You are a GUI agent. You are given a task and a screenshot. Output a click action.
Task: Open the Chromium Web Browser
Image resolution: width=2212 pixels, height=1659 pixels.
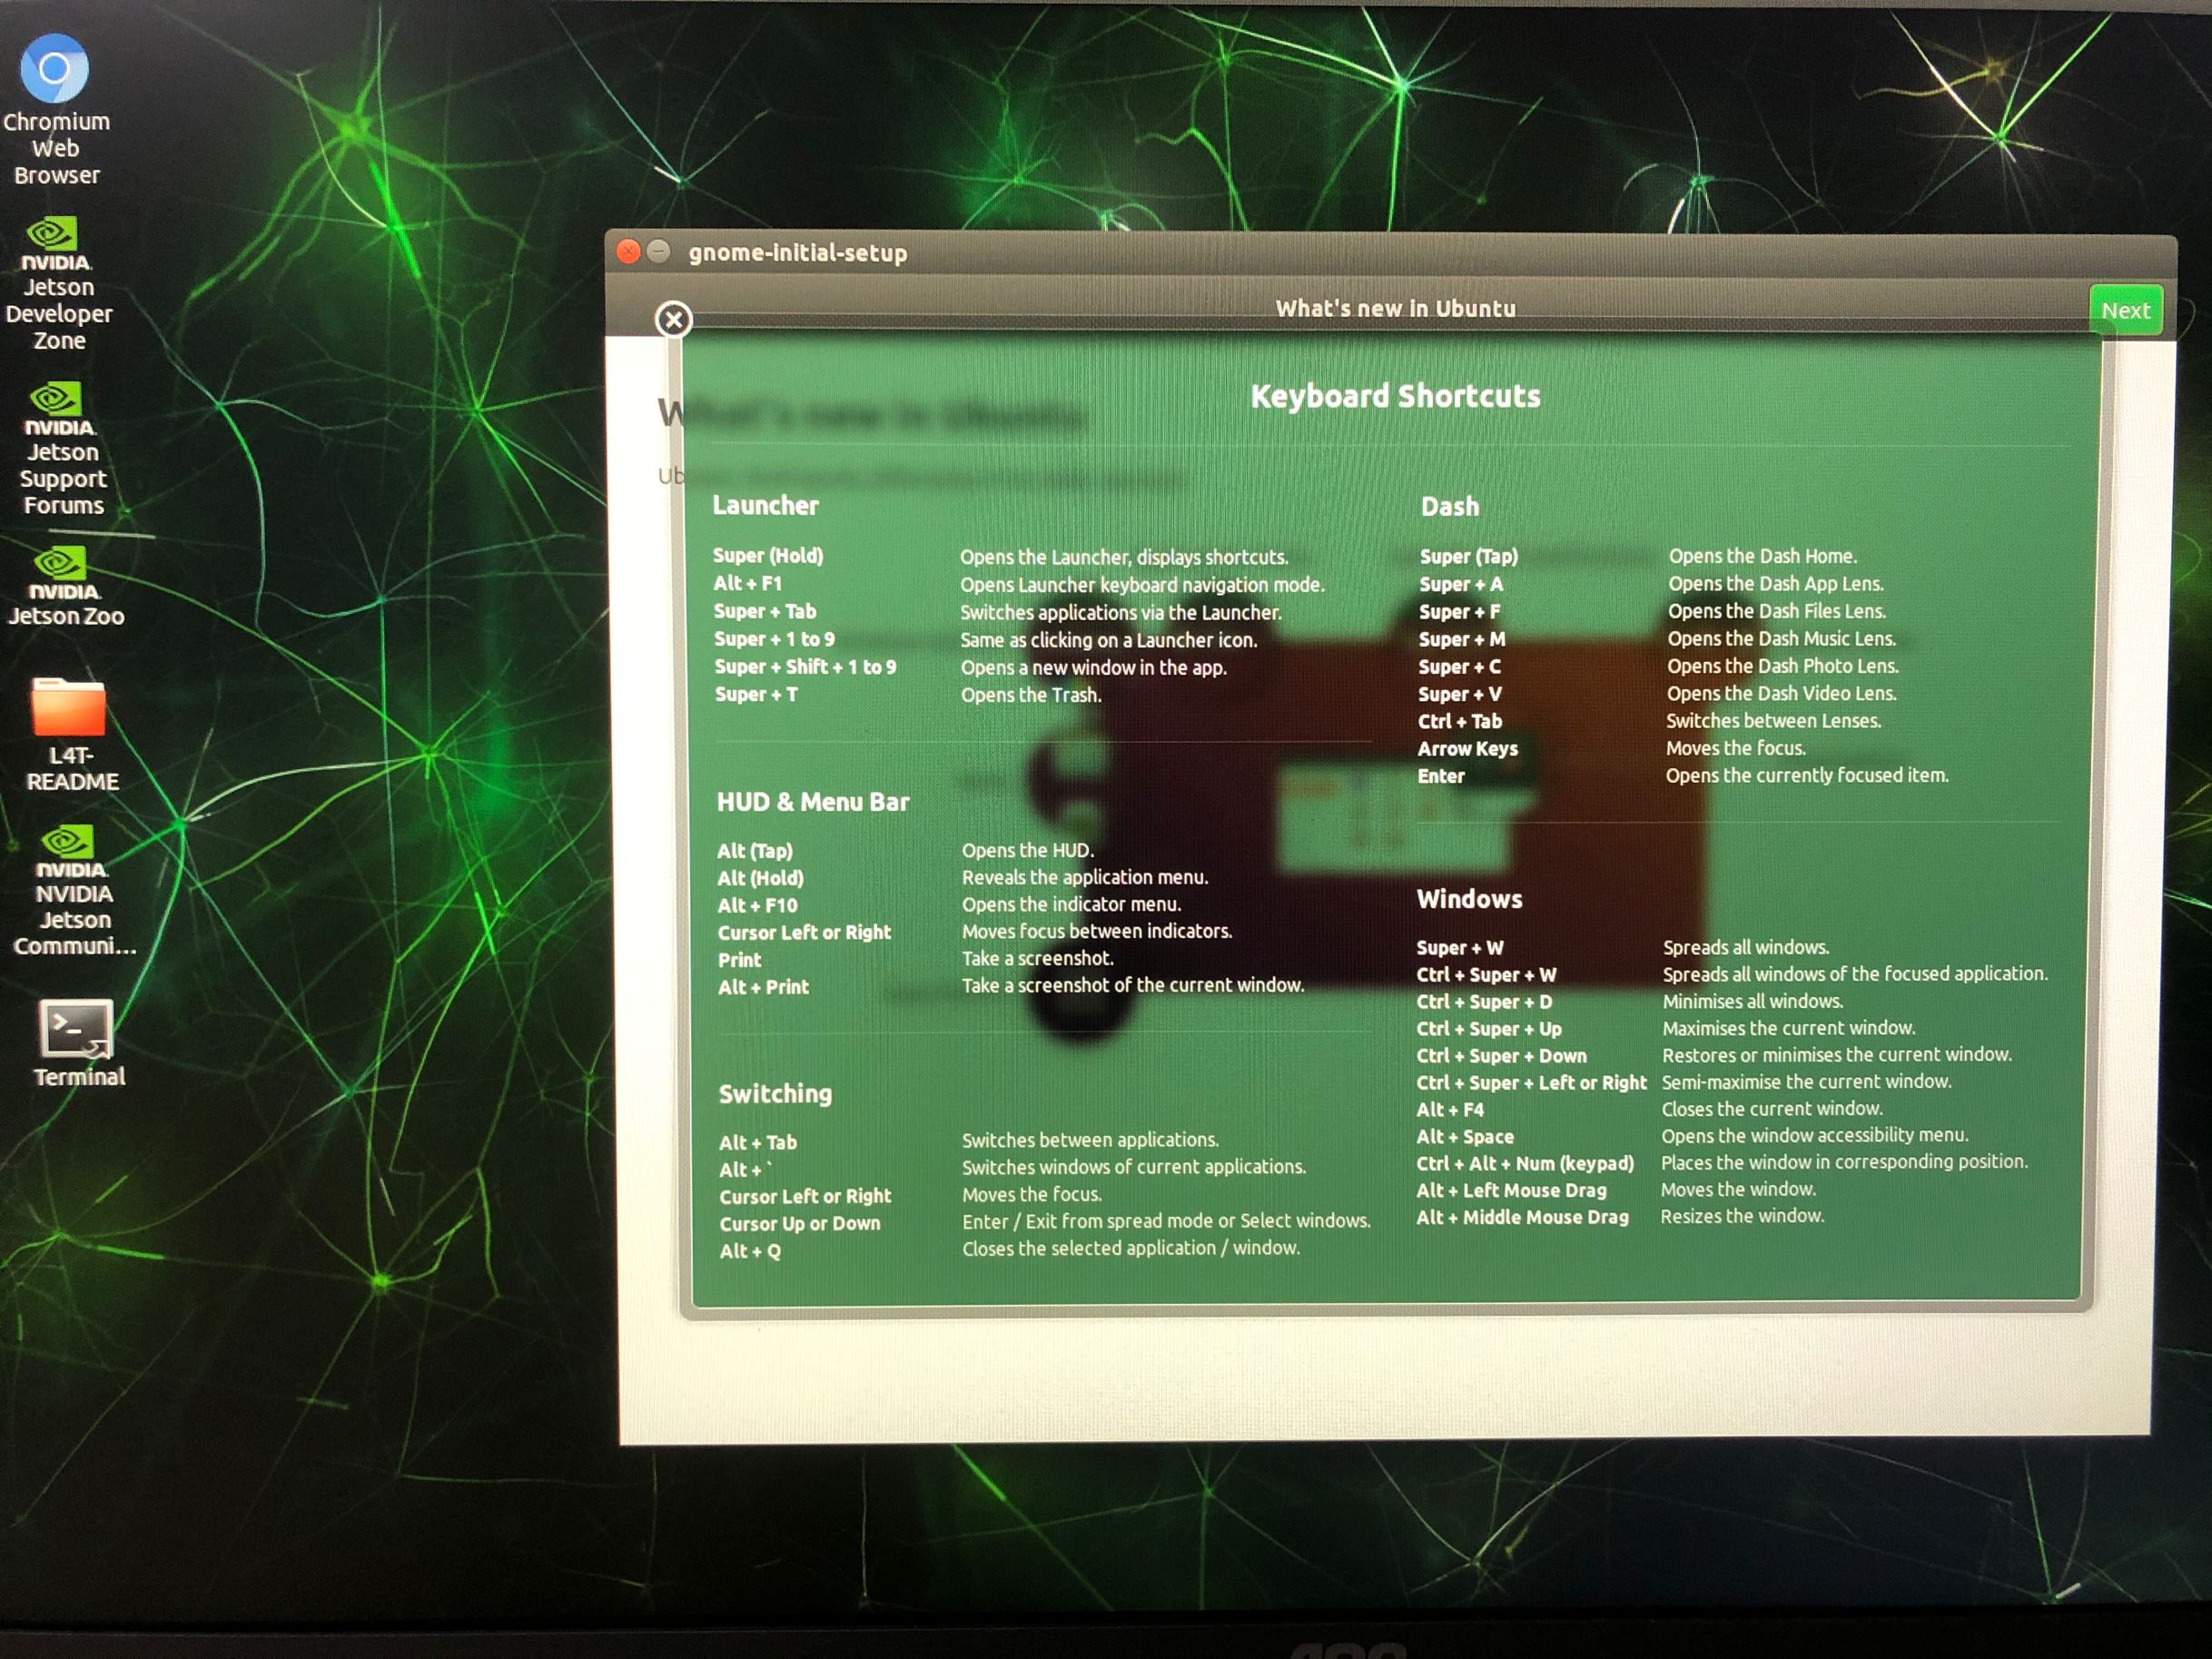55,70
